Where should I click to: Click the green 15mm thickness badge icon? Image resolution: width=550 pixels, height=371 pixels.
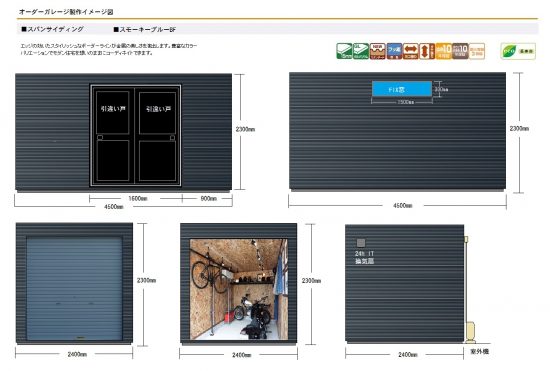344,51
